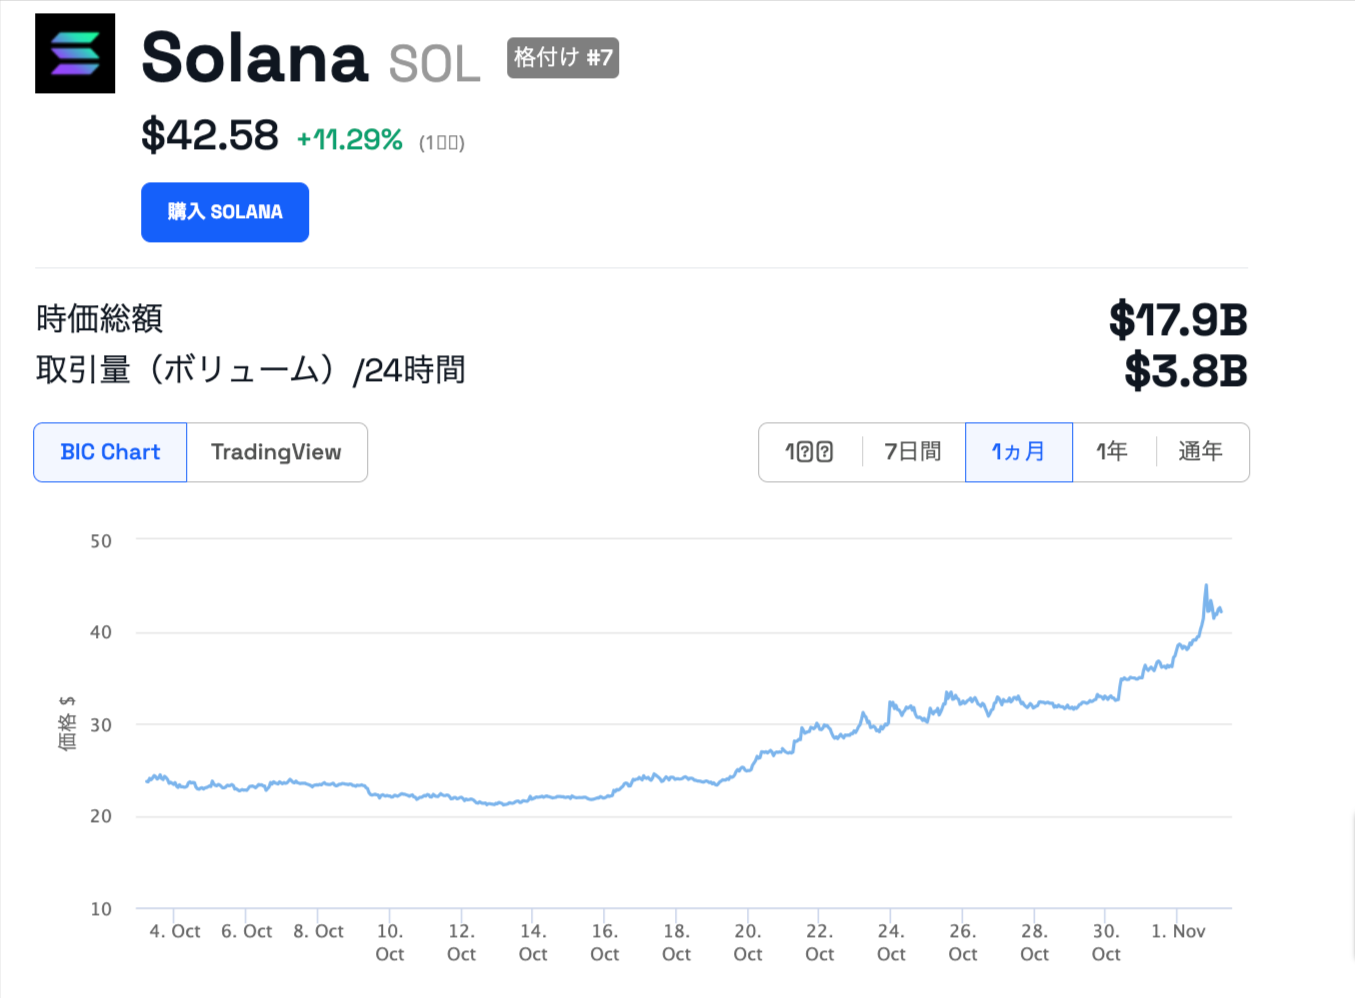This screenshot has height=998, width=1355.
Task: Click the 格付け #7 rank badge
Action: tap(563, 58)
